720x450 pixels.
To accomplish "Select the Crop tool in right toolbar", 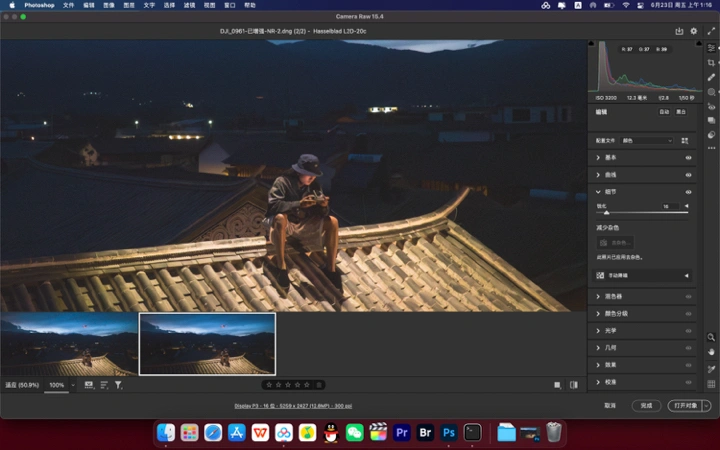I will point(711,62).
